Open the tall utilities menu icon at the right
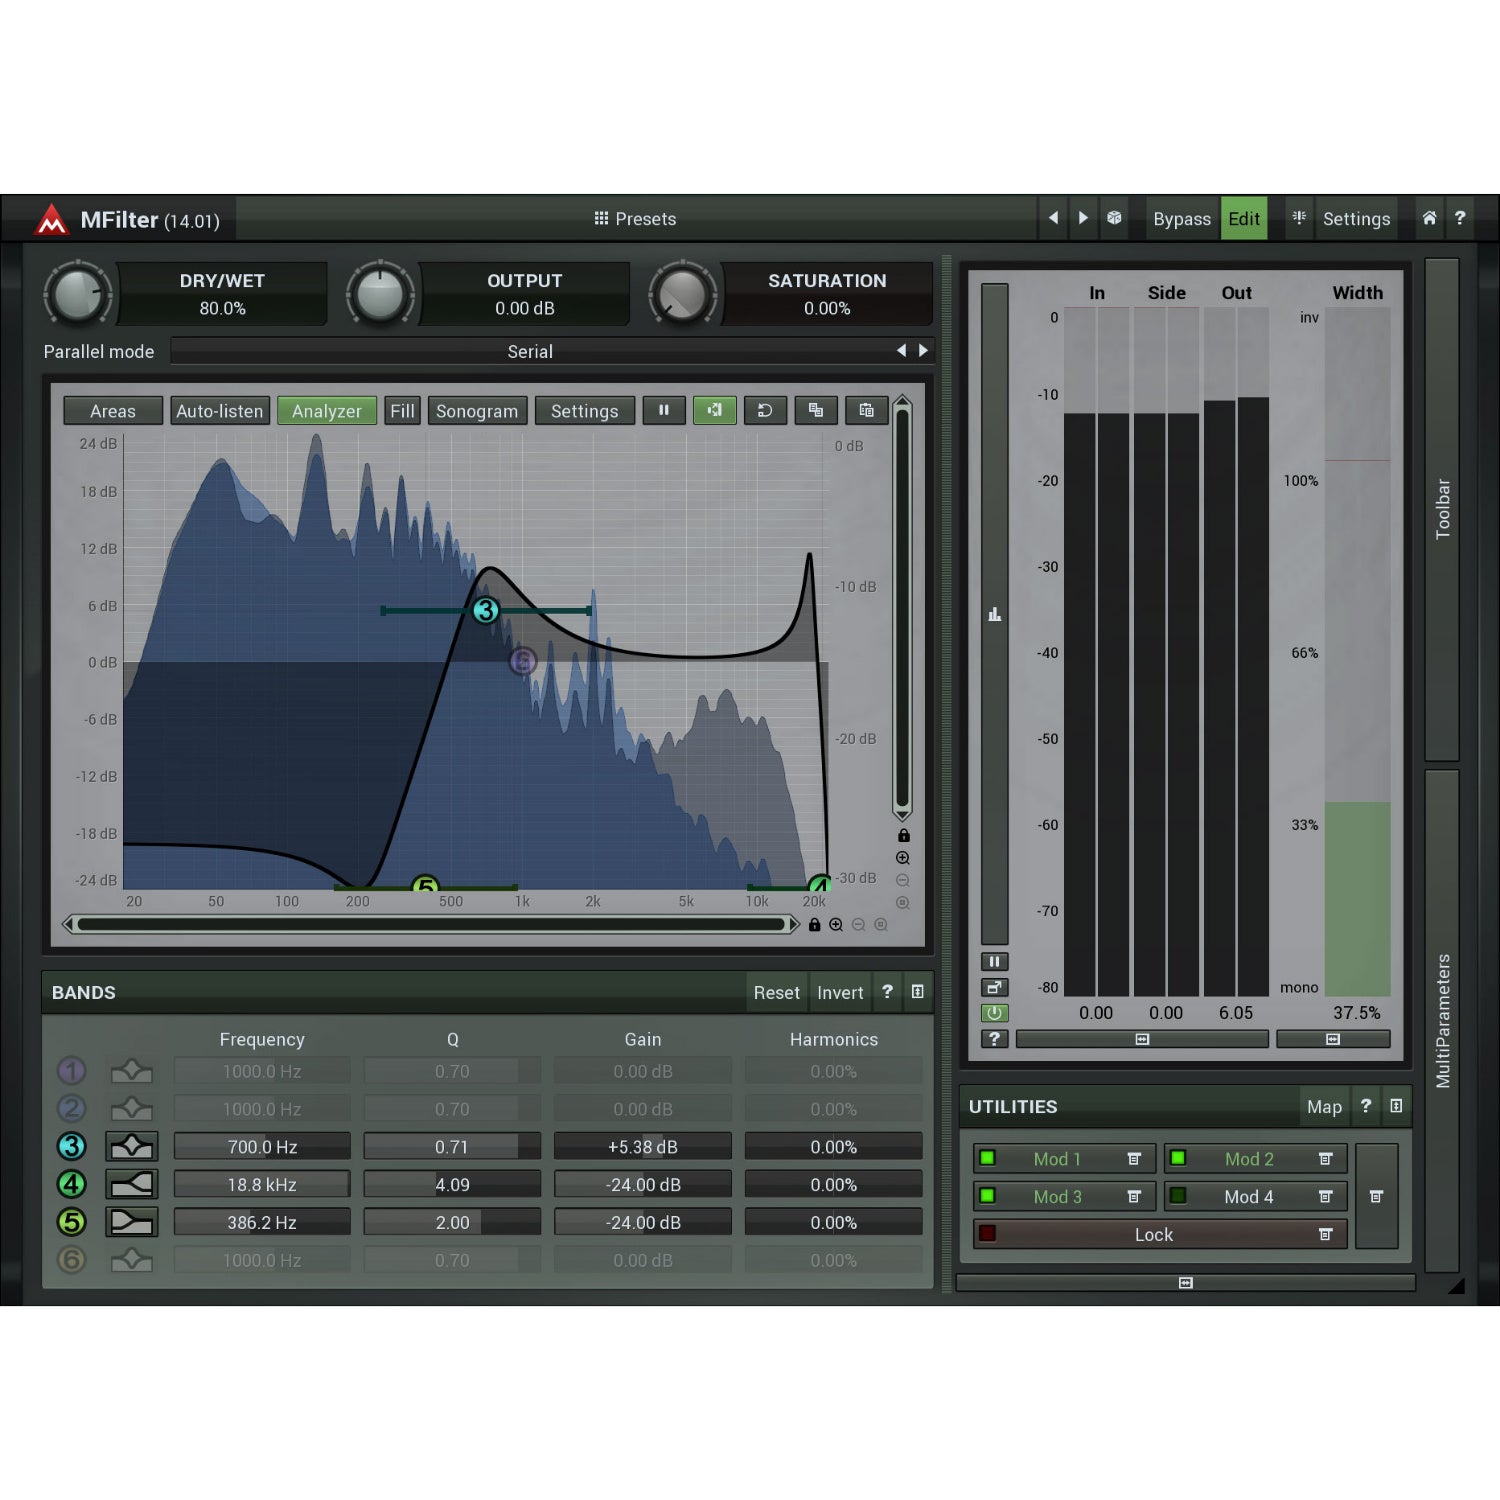The height and width of the screenshot is (1500, 1500). pos(1376,1197)
